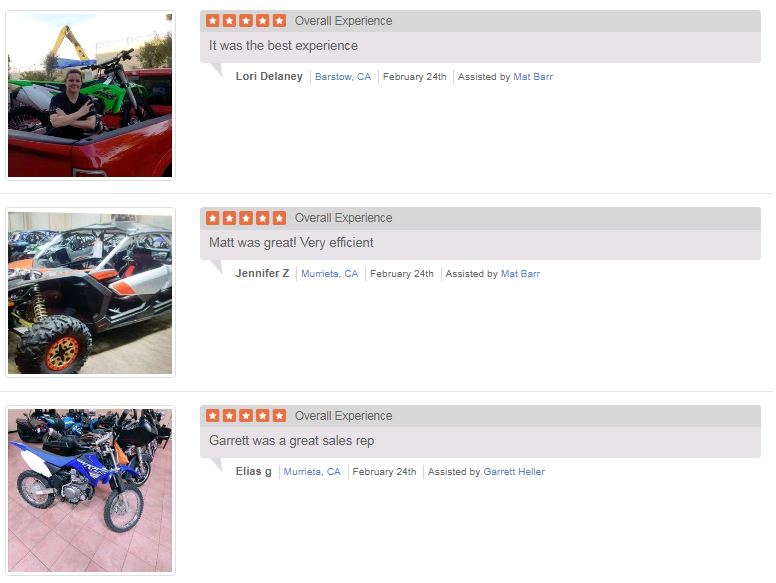The height and width of the screenshot is (583, 776).
Task: Click the Lori Delaney reviewer name
Action: pyautogui.click(x=269, y=76)
